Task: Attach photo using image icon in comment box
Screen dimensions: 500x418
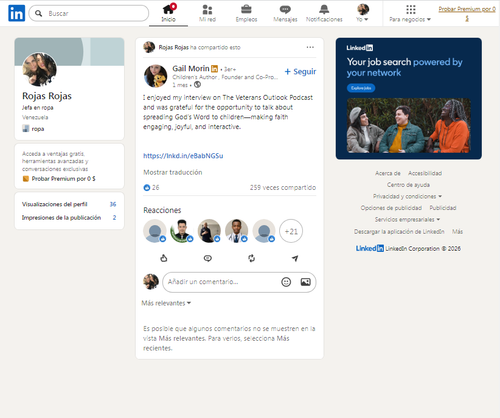Action: coord(305,282)
